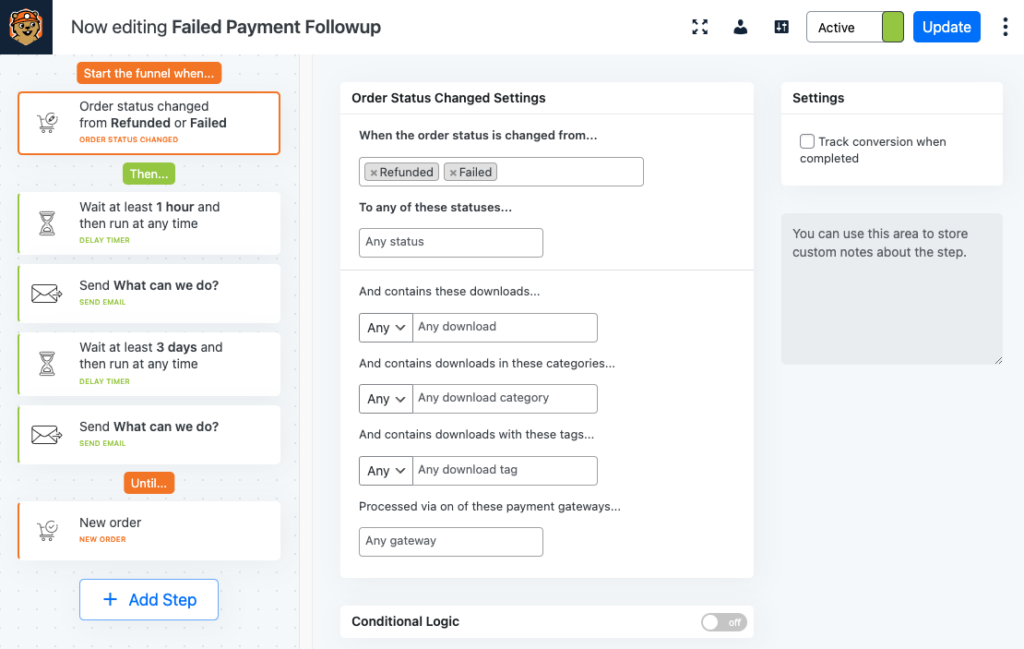Screen dimensions: 1024x649
Task: Click the Update button
Action: point(946,27)
